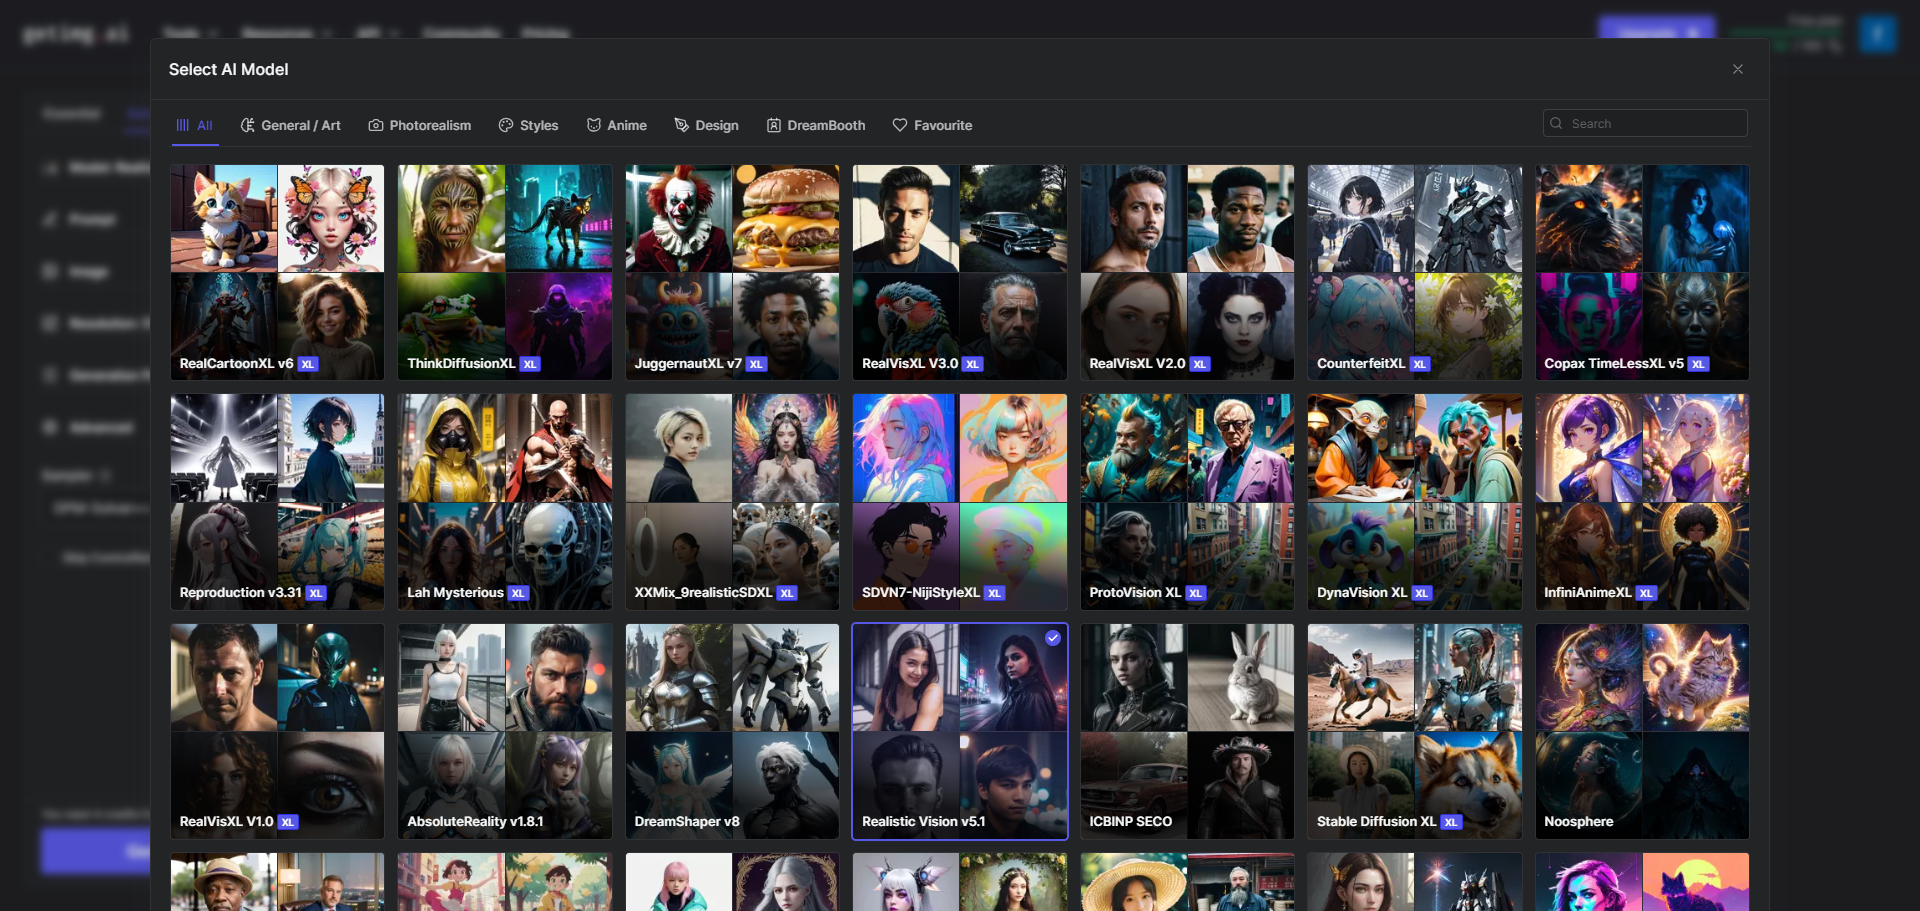Pick the DreamShaper v8 model
Viewport: 1920px width, 911px height.
pyautogui.click(x=732, y=731)
